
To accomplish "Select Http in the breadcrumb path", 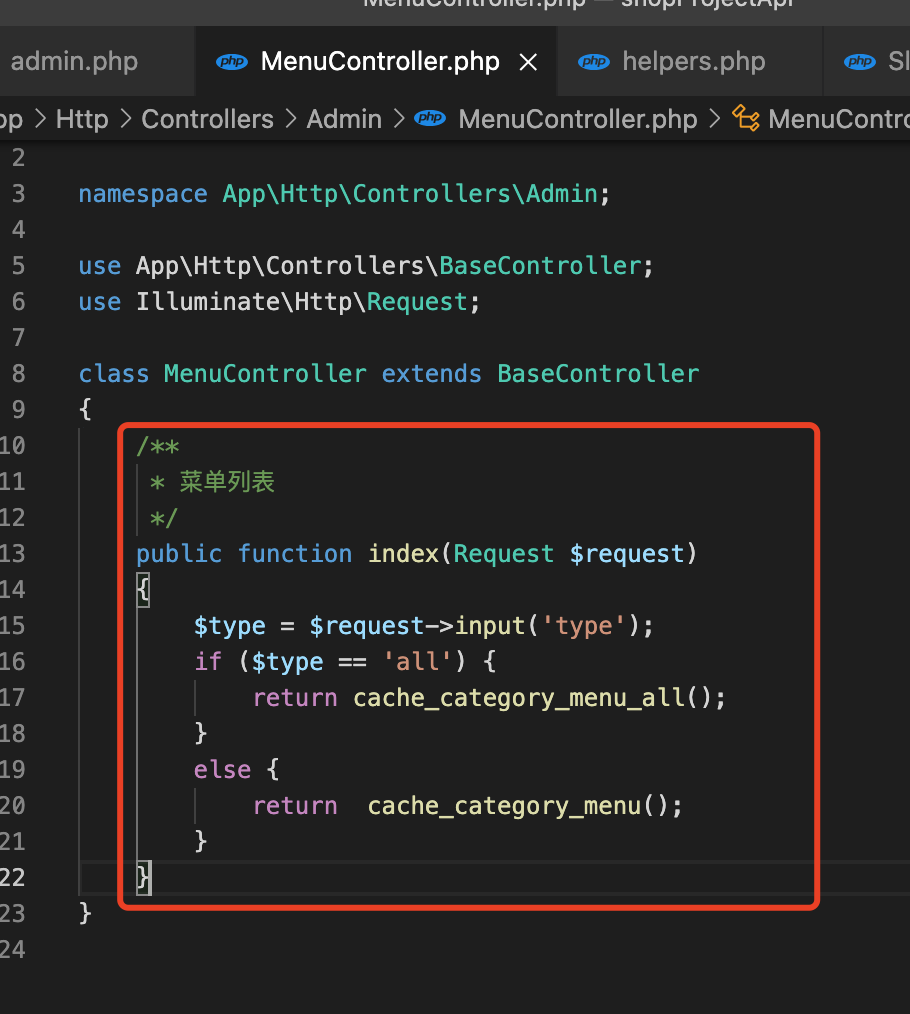I will pyautogui.click(x=82, y=119).
